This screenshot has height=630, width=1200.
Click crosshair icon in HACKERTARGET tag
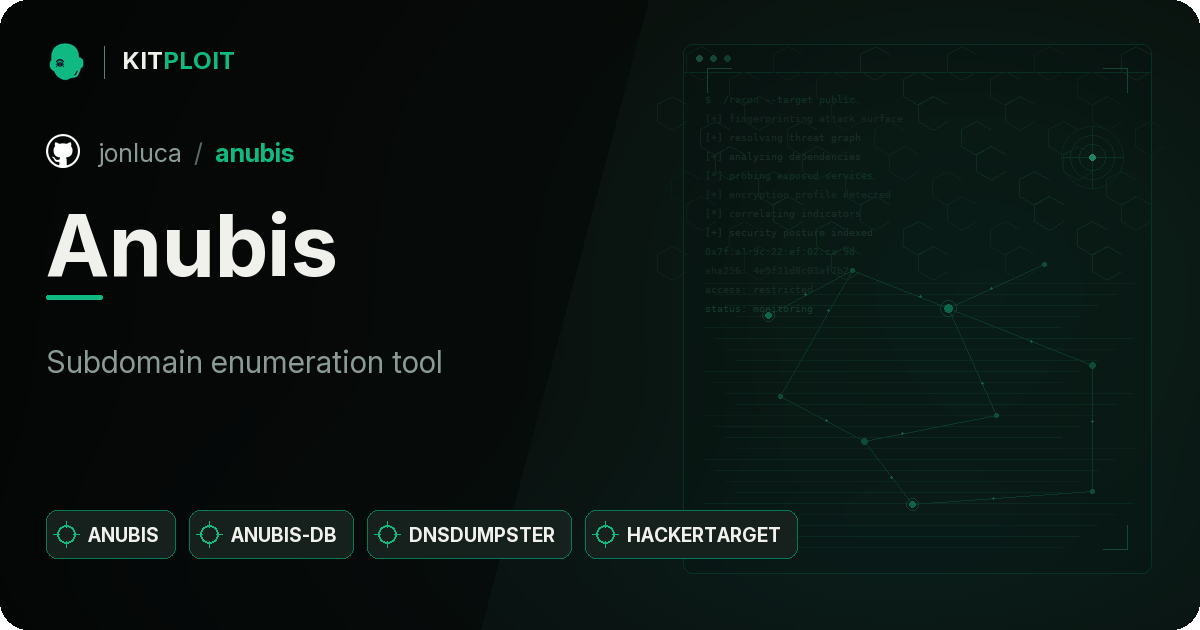click(x=606, y=535)
